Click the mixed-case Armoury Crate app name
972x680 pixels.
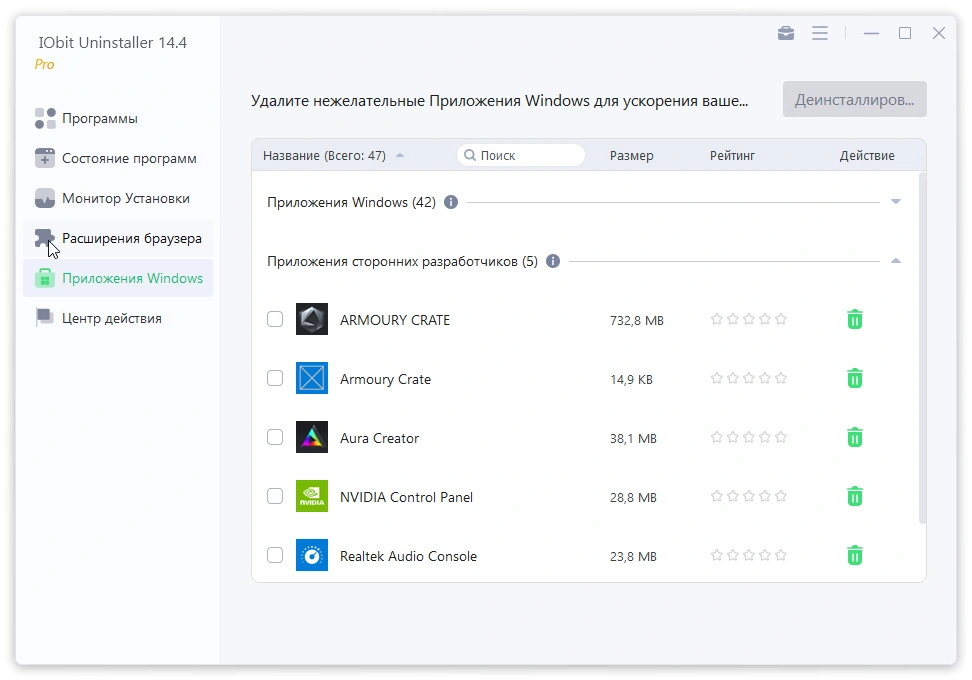click(385, 379)
